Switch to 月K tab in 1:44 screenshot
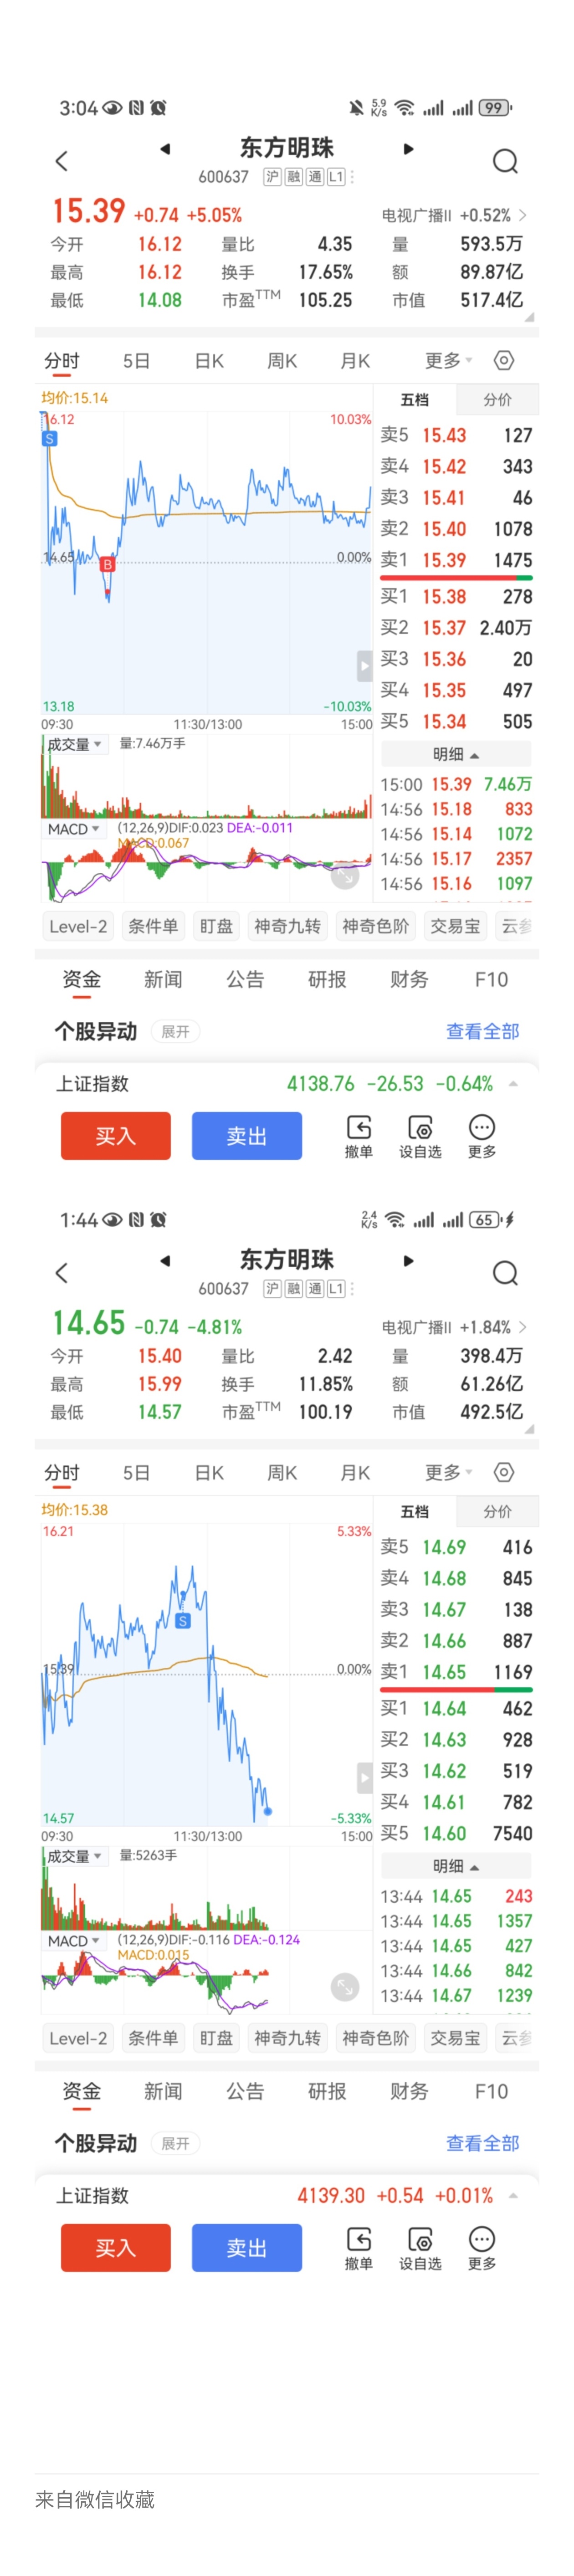574x2576 pixels. (355, 1473)
